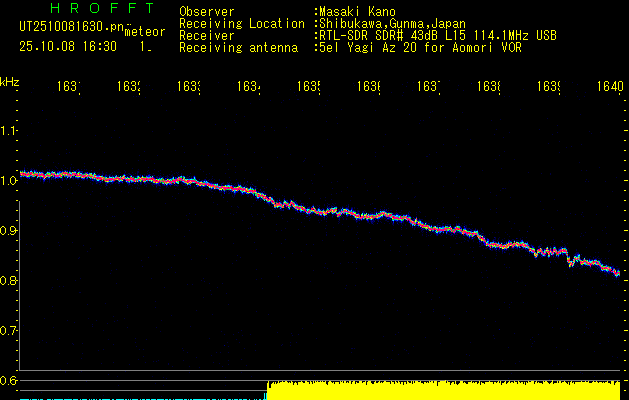Click the HROFFT title text

(101, 9)
